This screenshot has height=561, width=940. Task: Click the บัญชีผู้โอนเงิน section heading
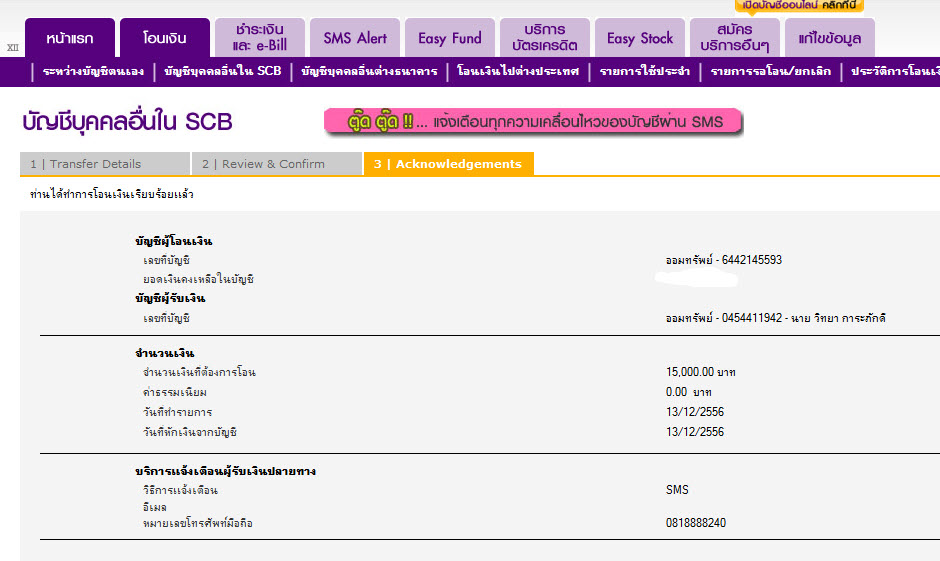tap(174, 241)
